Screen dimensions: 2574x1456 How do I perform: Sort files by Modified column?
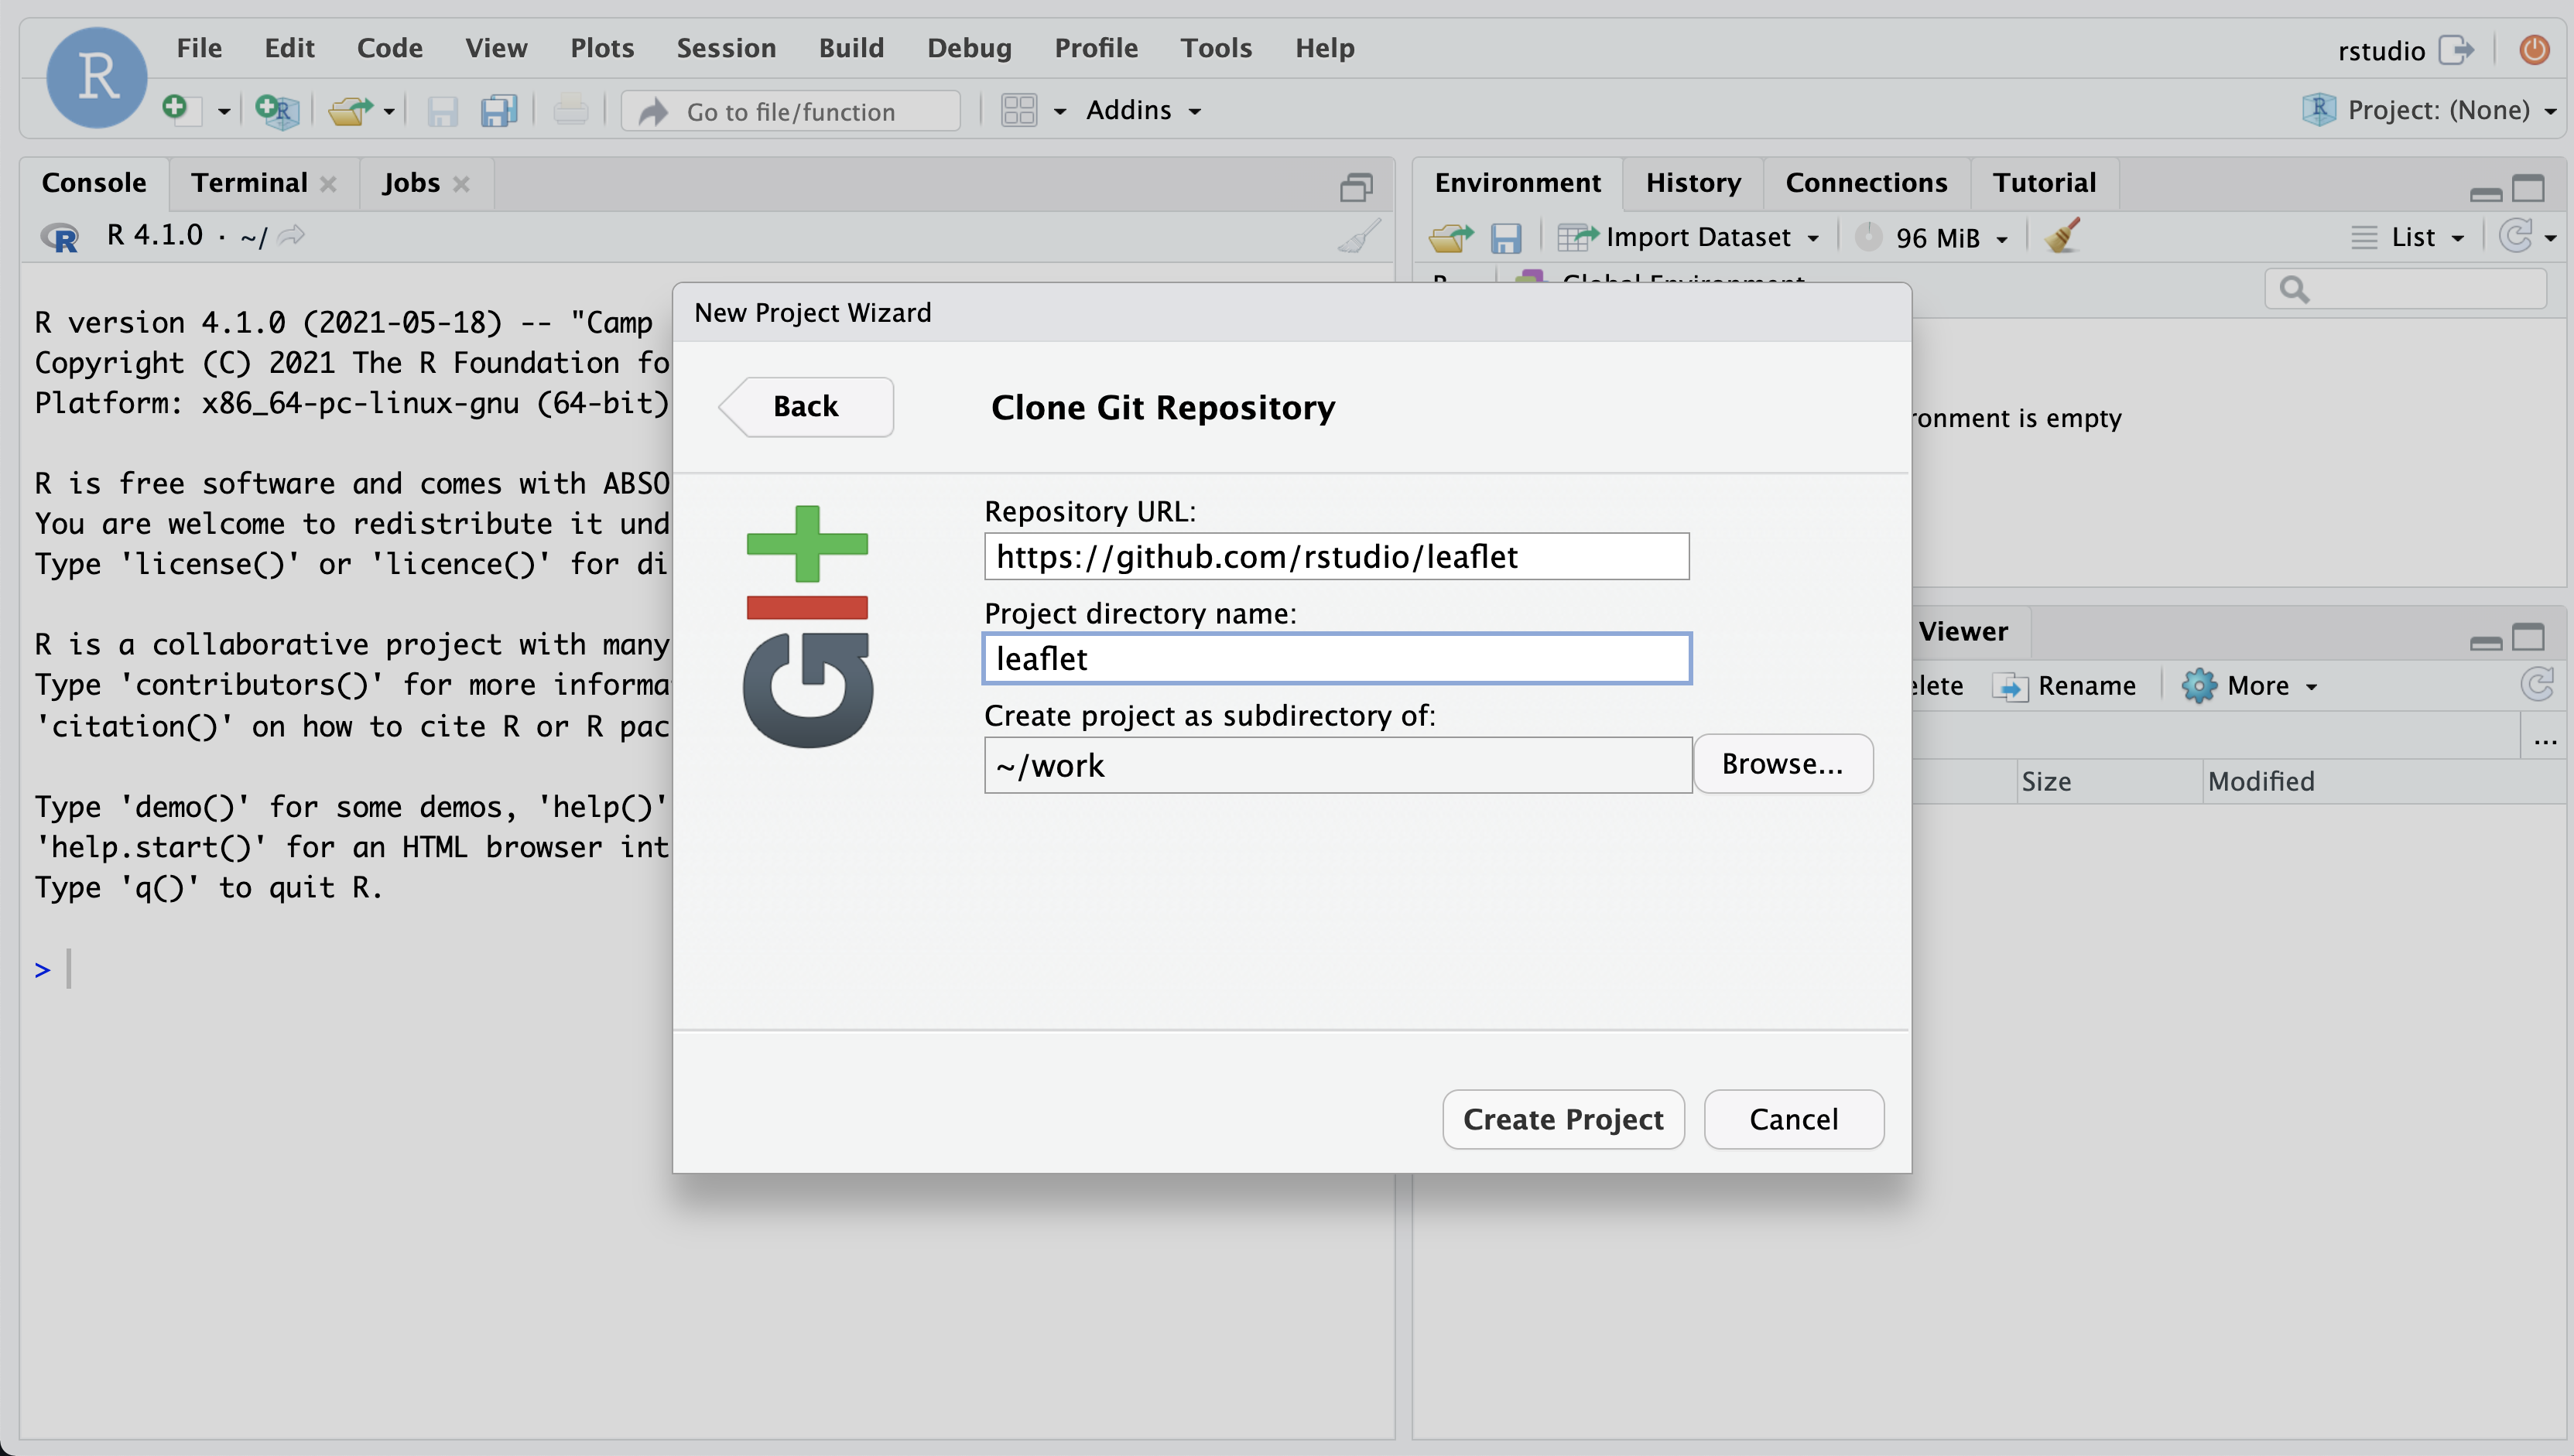click(x=2261, y=782)
